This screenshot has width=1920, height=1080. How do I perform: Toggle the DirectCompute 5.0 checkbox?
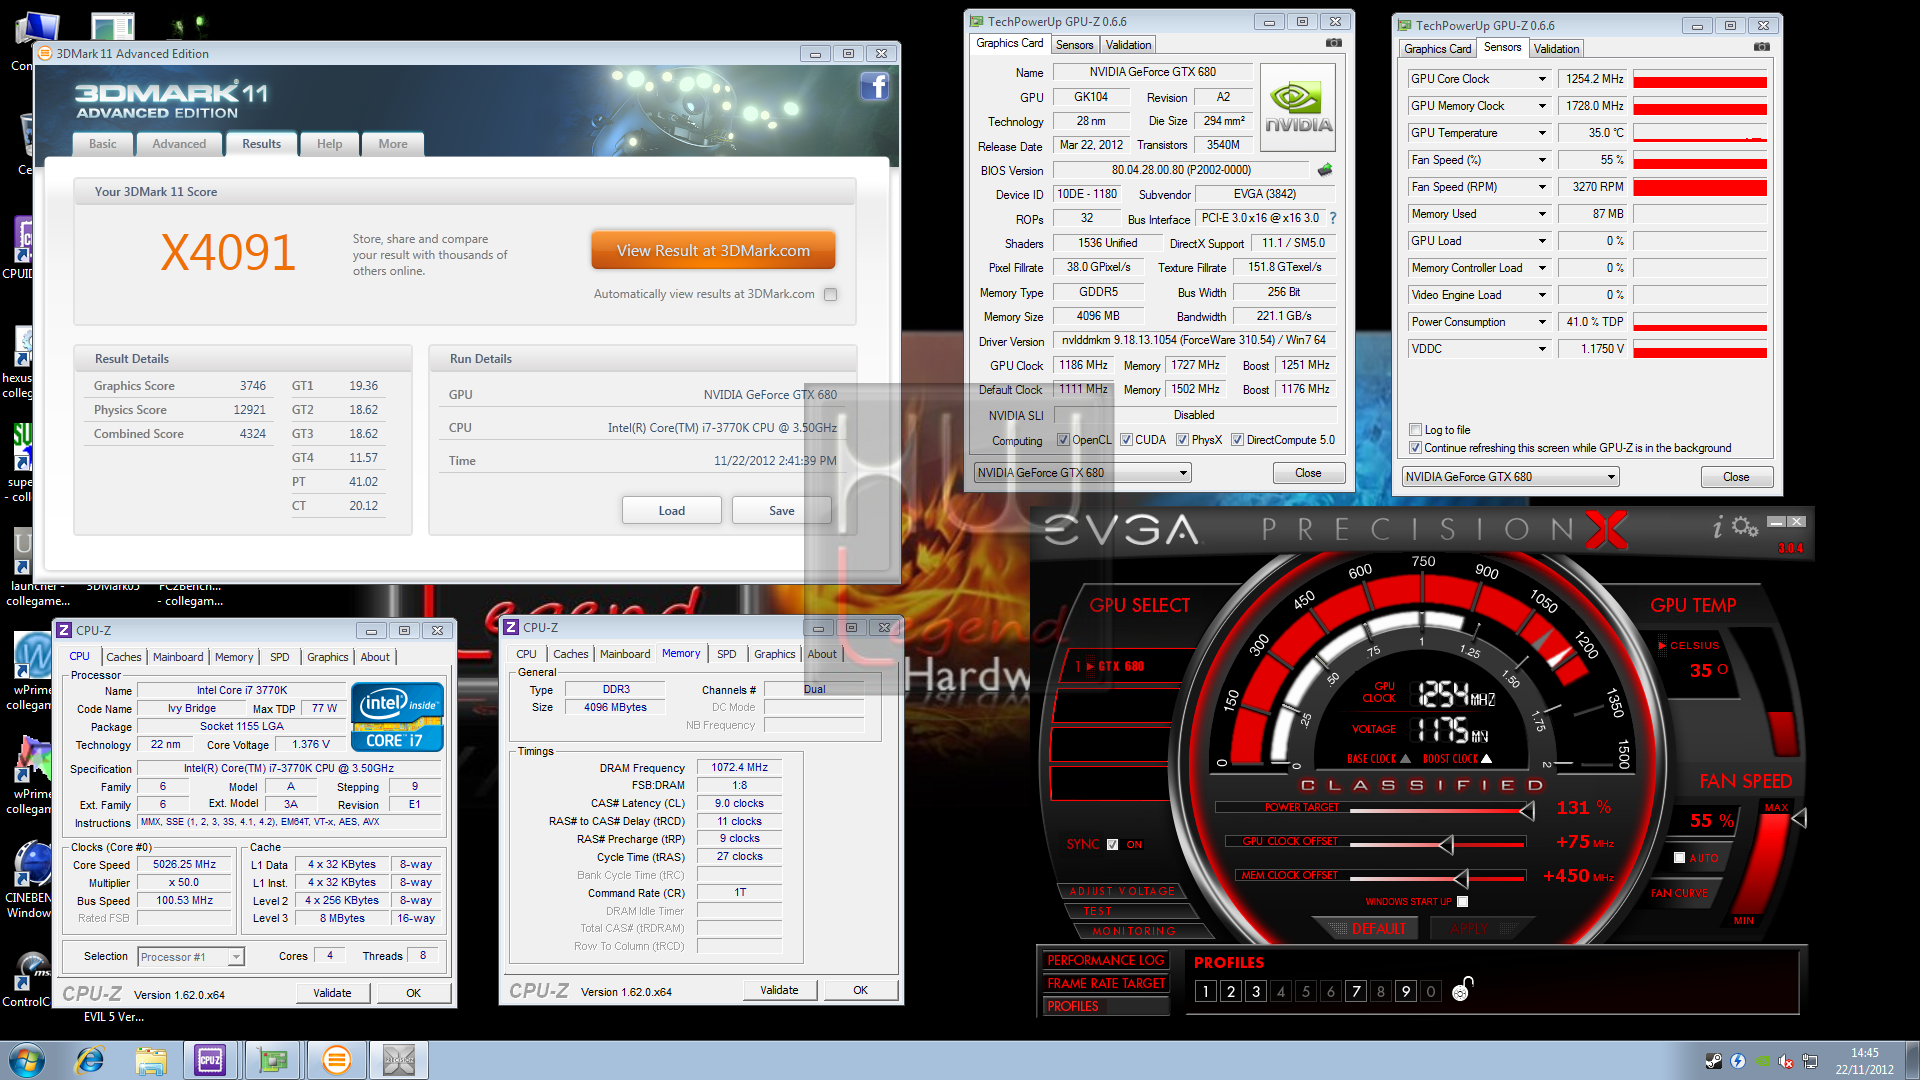click(1237, 440)
